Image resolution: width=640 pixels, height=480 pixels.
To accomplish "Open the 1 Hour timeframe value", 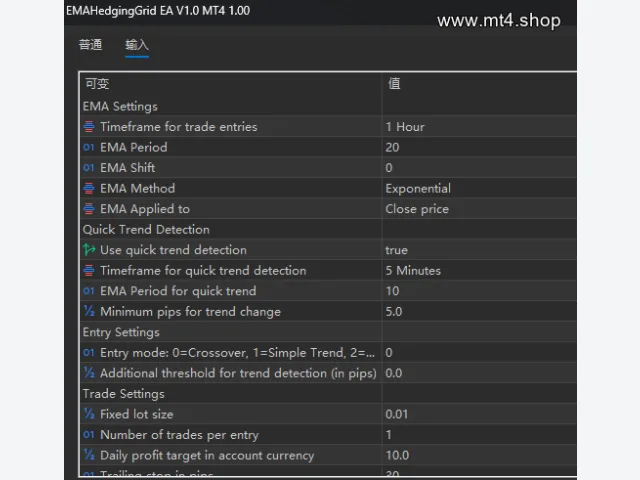I will pos(405,127).
